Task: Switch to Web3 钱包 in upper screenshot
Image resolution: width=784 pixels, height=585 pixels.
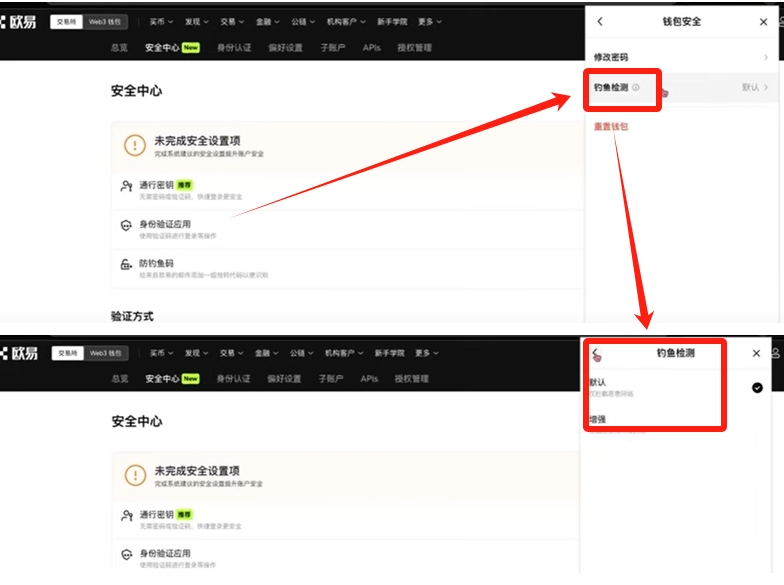Action: pos(104,22)
